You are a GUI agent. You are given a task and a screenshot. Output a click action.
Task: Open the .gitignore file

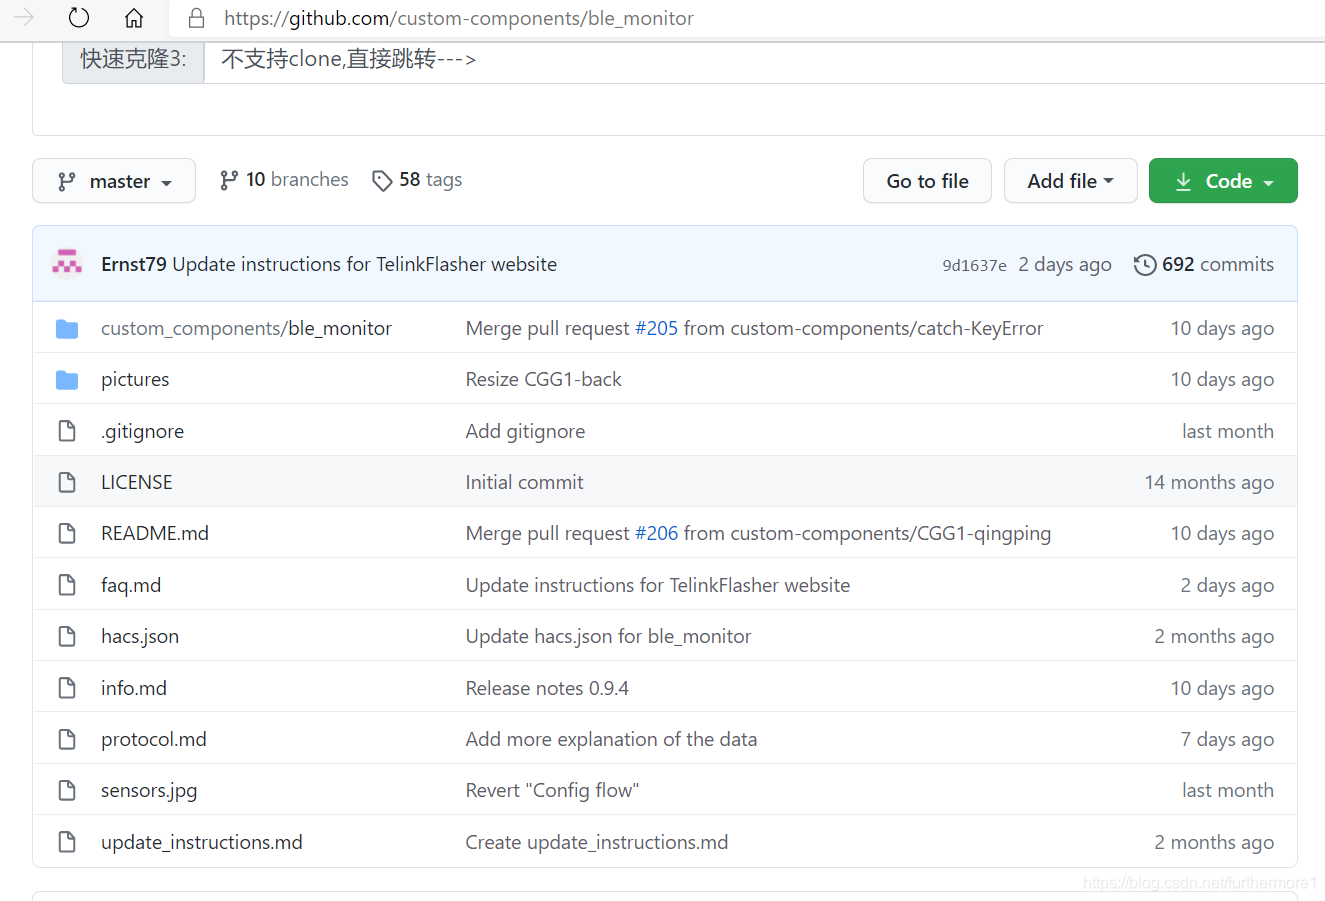(x=142, y=431)
